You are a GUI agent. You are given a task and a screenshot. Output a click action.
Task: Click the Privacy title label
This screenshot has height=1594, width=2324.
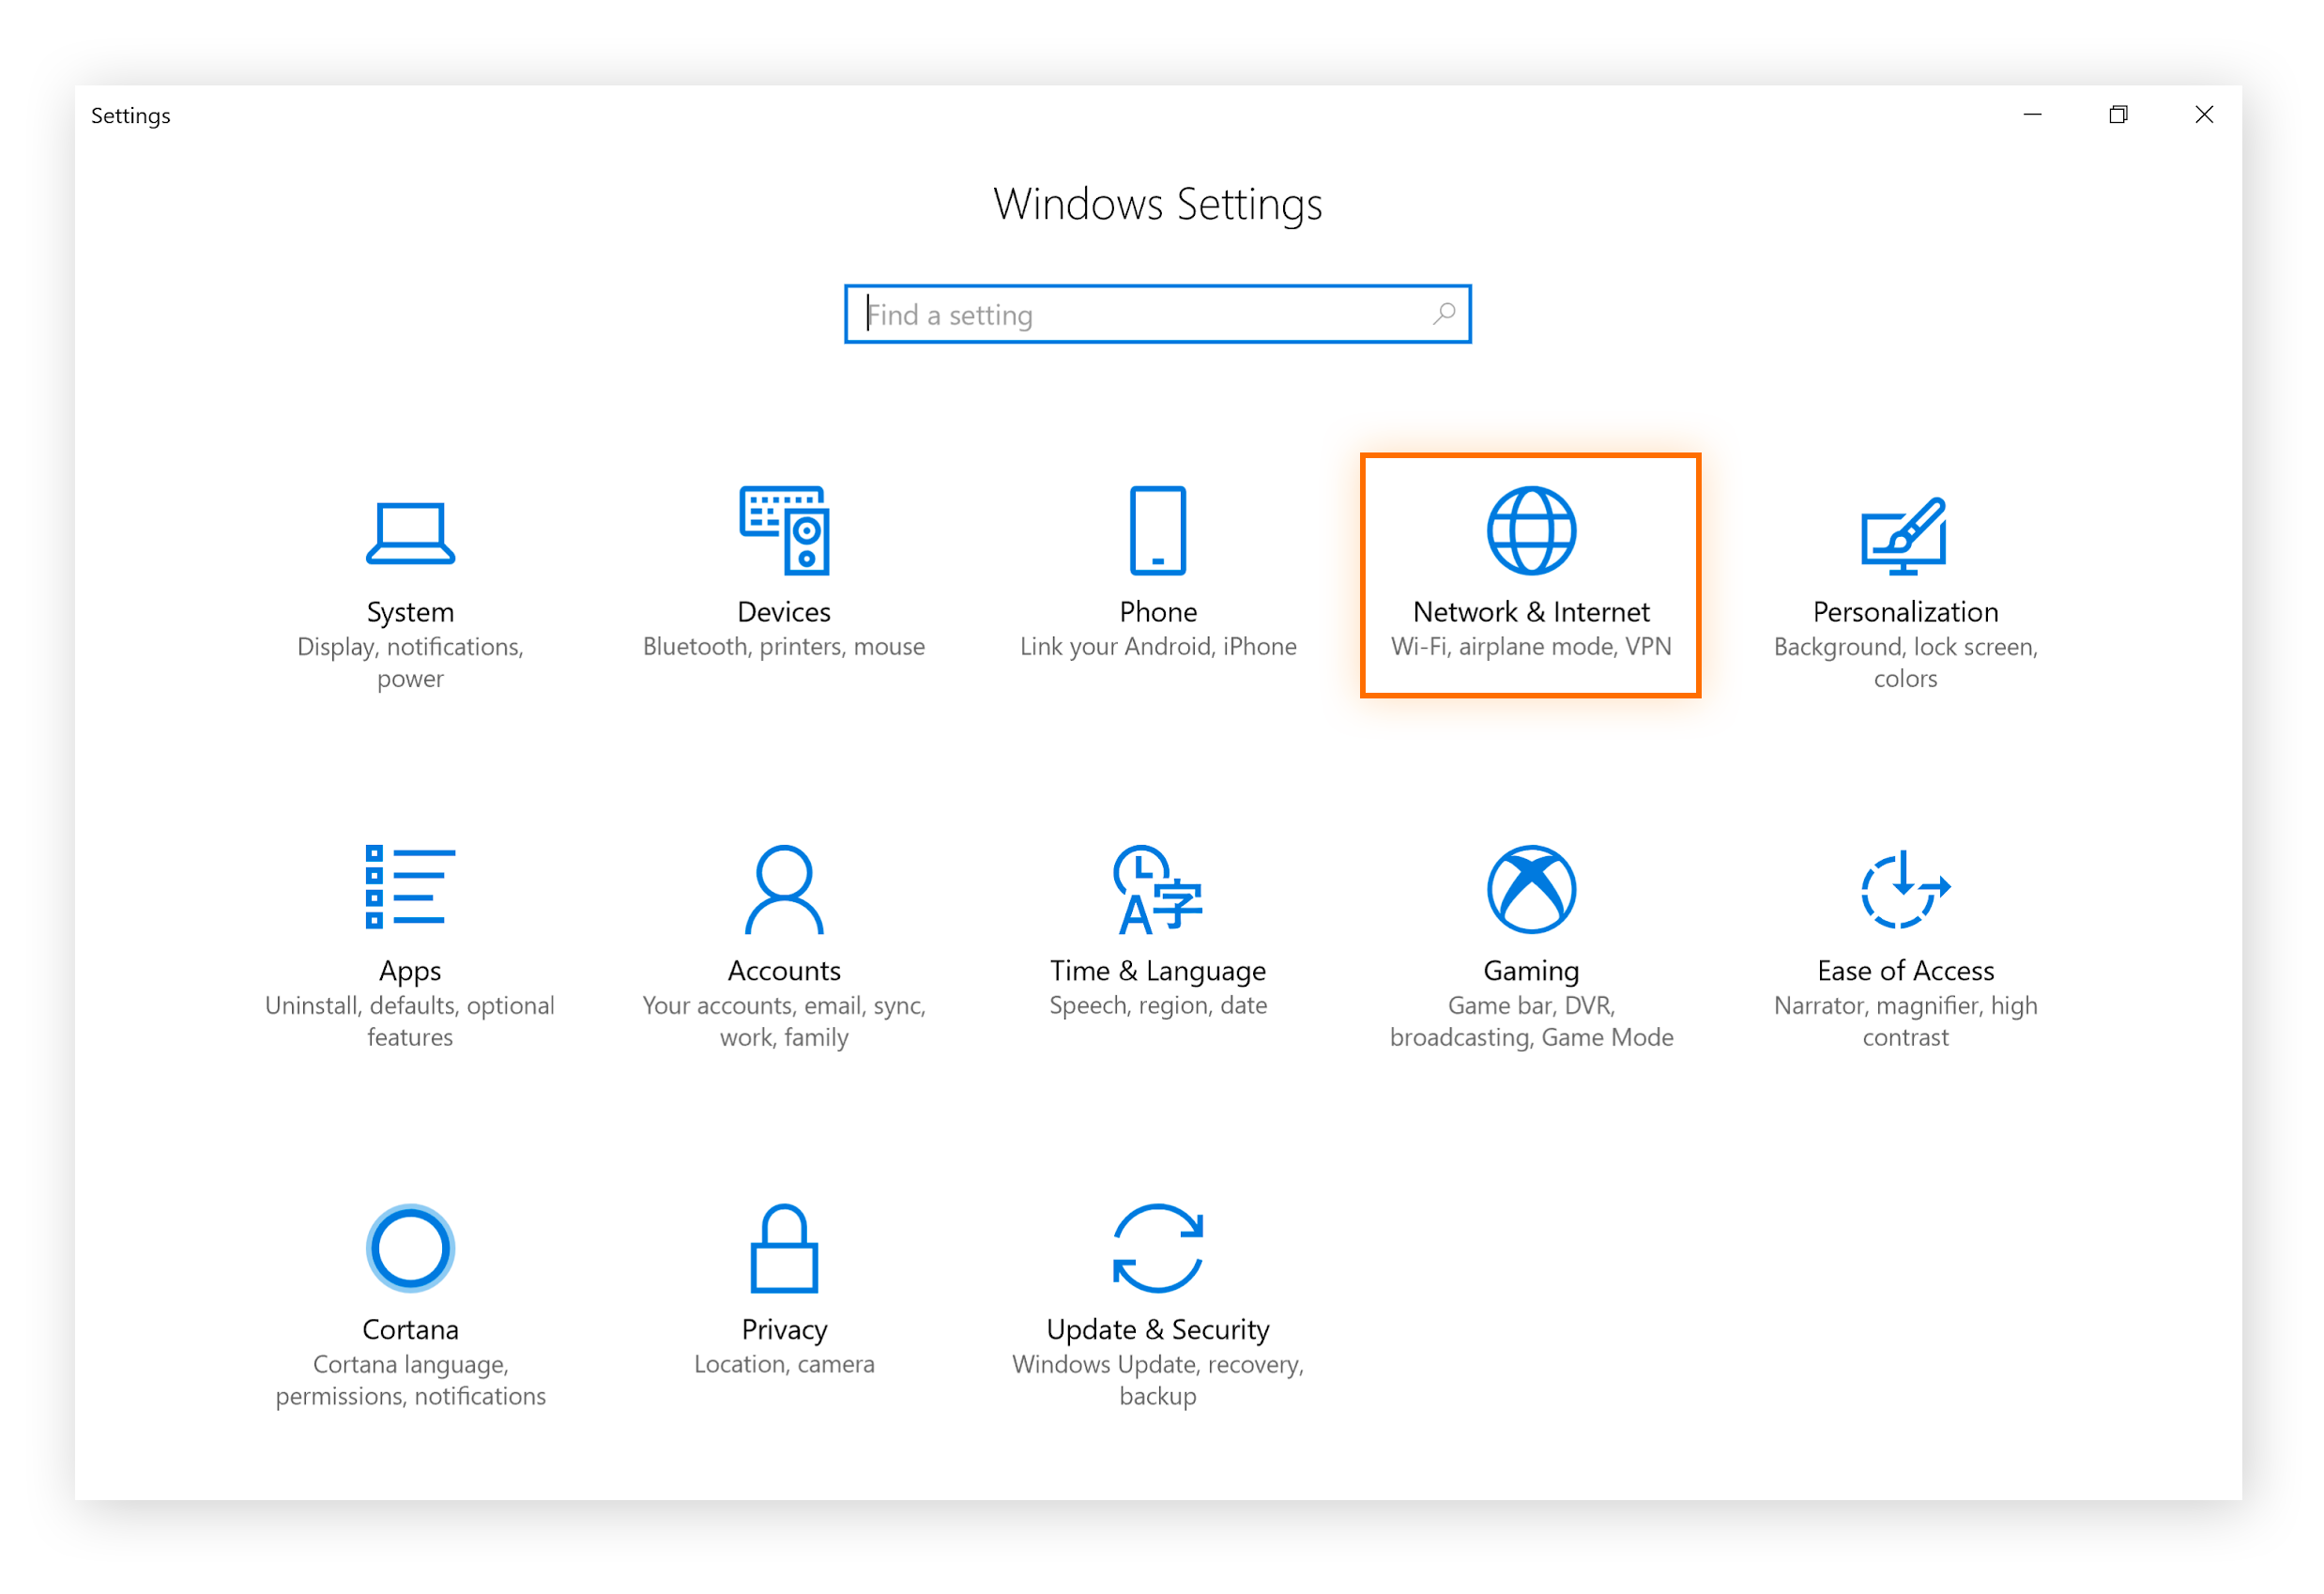[x=784, y=1331]
